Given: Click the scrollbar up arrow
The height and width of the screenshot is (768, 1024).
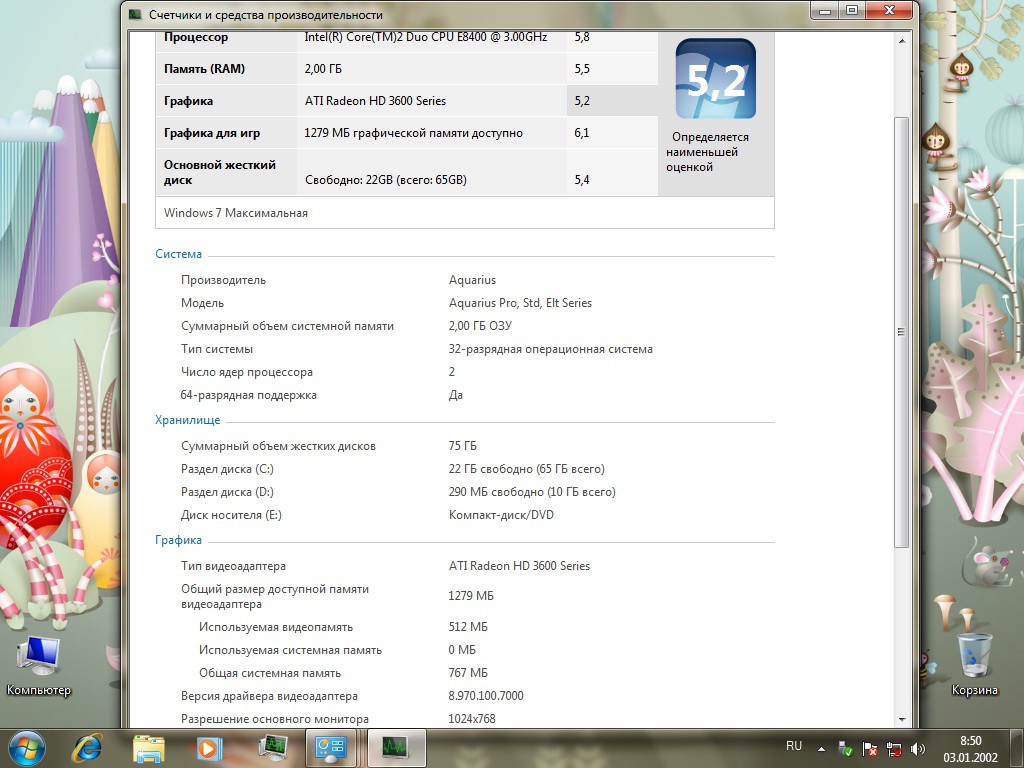Looking at the screenshot, I should 902,40.
